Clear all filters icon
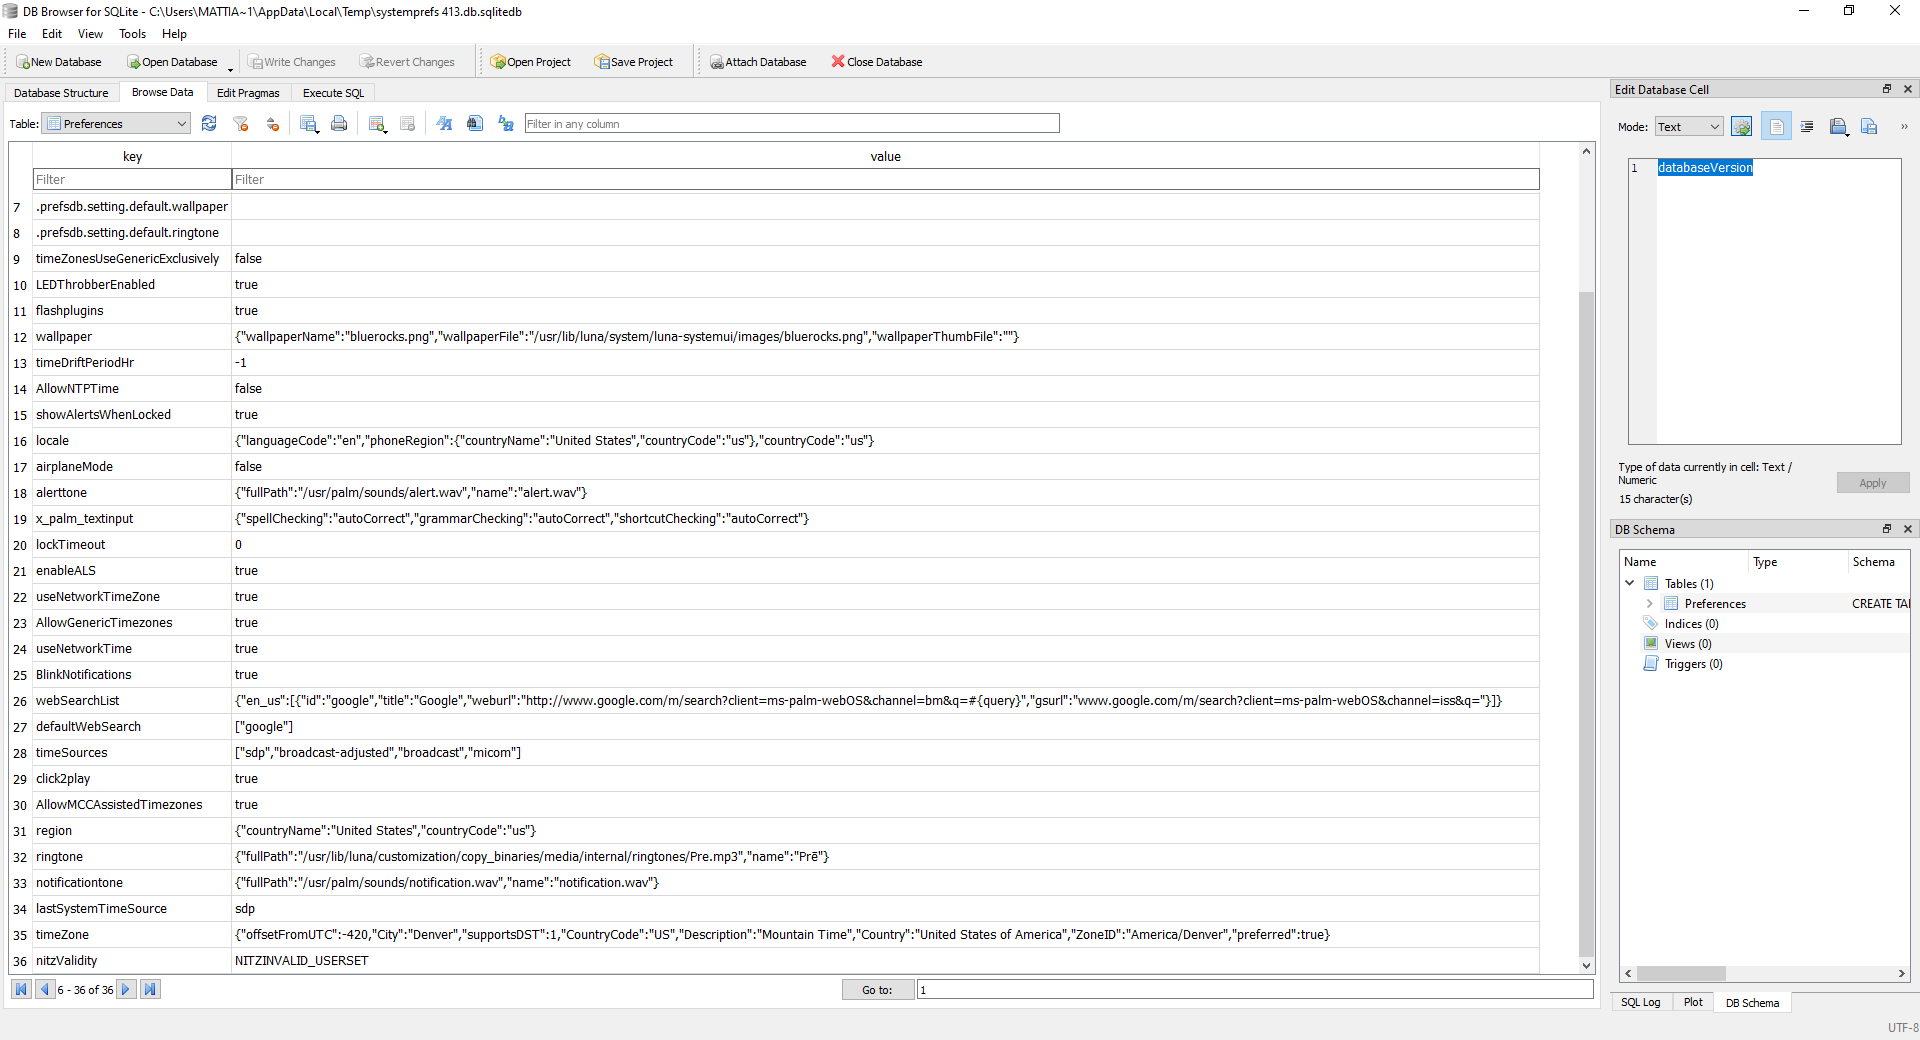The width and height of the screenshot is (1920, 1040). (241, 124)
